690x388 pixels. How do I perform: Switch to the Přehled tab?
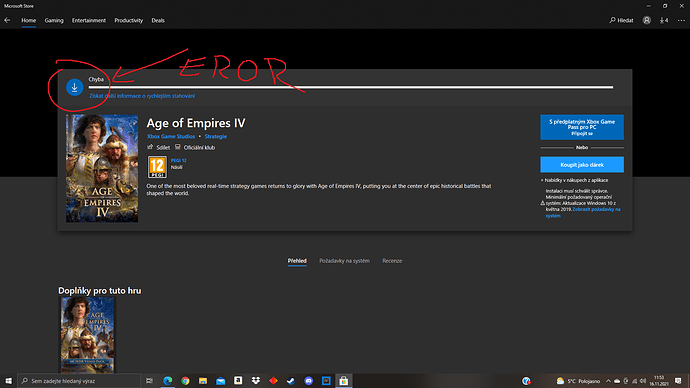click(297, 261)
